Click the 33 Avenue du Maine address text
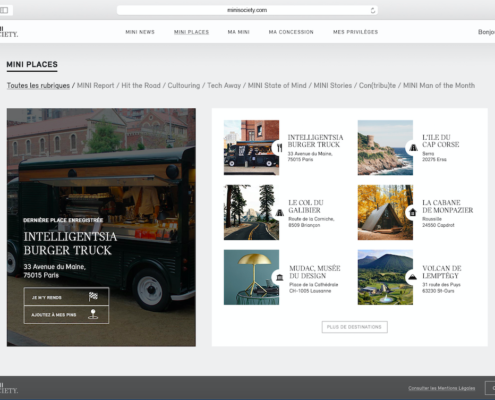Image resolution: width=495 pixels, height=400 pixels. (x=55, y=271)
